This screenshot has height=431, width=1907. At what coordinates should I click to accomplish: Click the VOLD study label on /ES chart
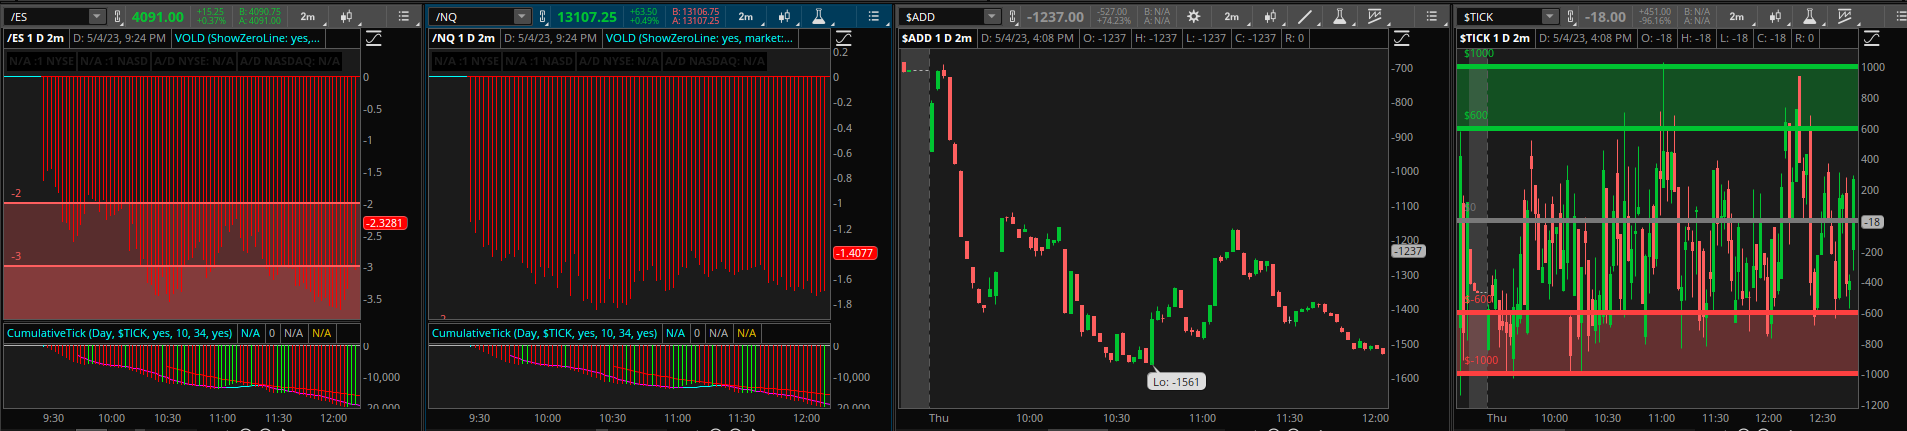[x=247, y=38]
